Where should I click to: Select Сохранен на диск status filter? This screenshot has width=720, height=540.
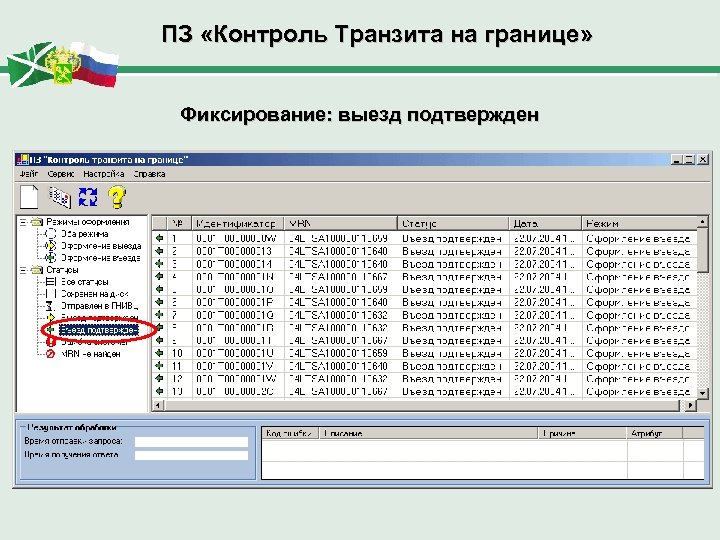tap(95, 294)
